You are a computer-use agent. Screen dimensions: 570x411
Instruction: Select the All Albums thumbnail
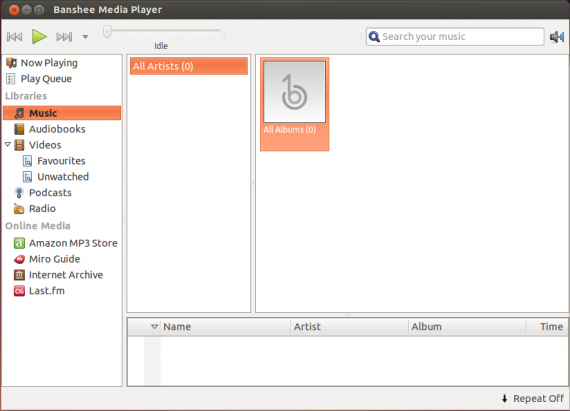(294, 104)
